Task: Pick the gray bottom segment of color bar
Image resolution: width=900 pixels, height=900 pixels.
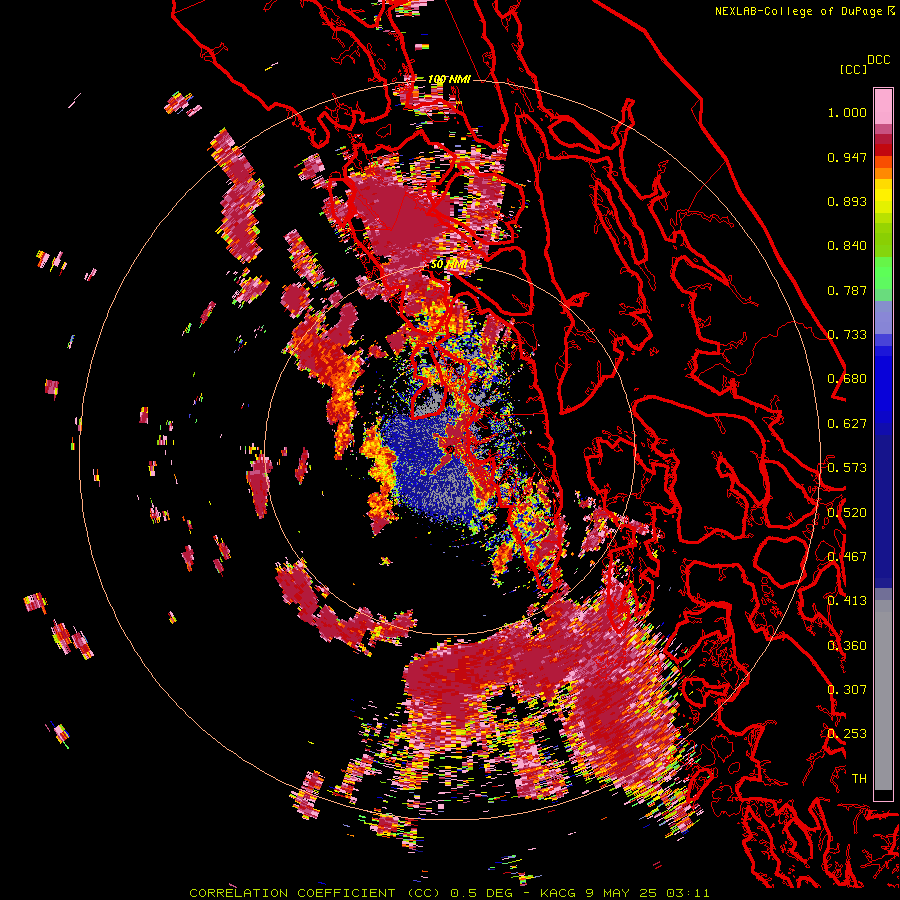Action: [883, 695]
